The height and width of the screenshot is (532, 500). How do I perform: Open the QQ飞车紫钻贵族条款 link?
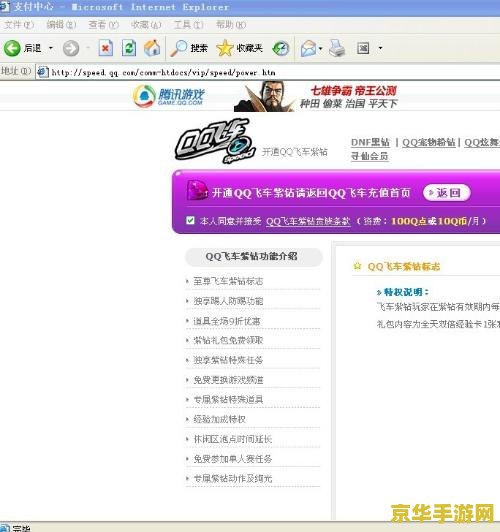[308, 221]
